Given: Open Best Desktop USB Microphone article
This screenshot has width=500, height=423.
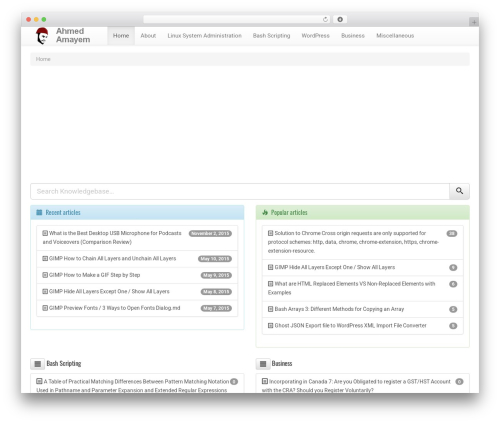Looking at the screenshot, I should pos(112,237).
